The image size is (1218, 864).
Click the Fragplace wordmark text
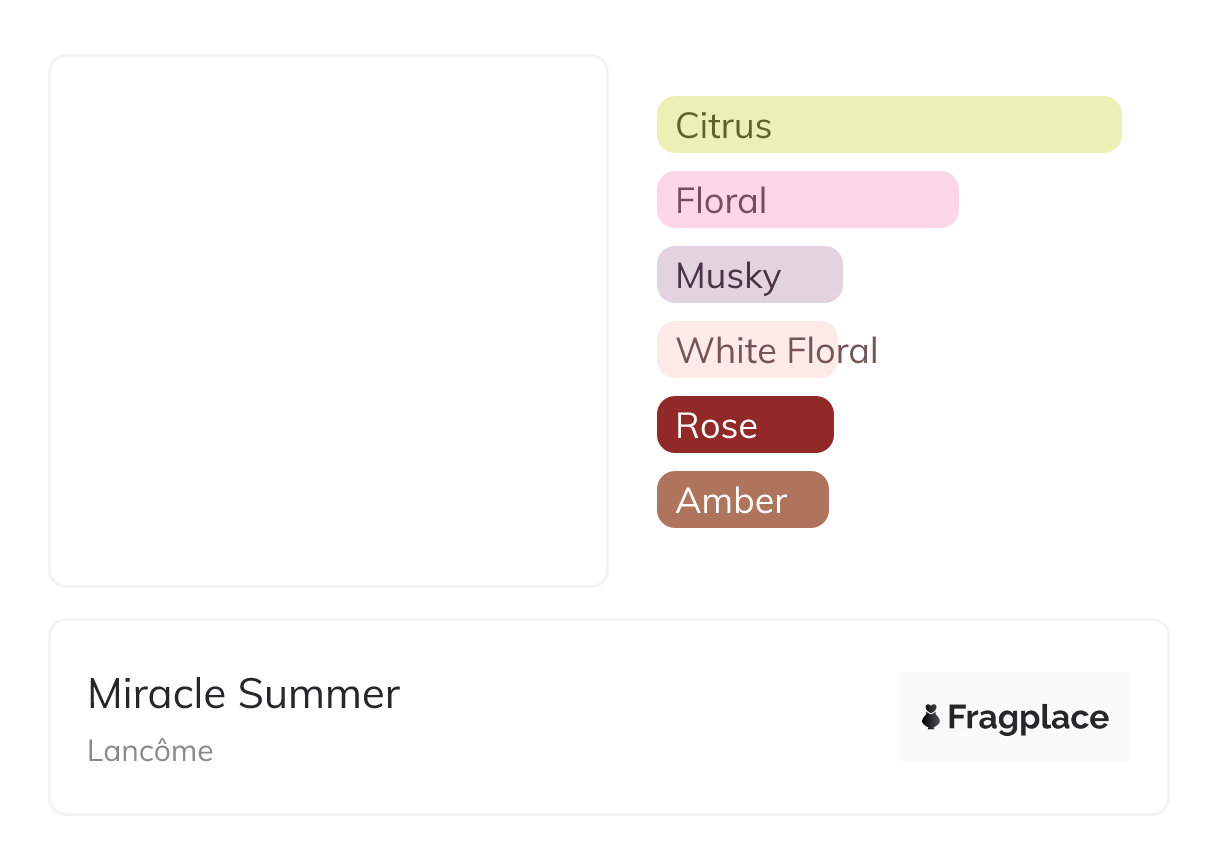pyautogui.click(x=1027, y=717)
